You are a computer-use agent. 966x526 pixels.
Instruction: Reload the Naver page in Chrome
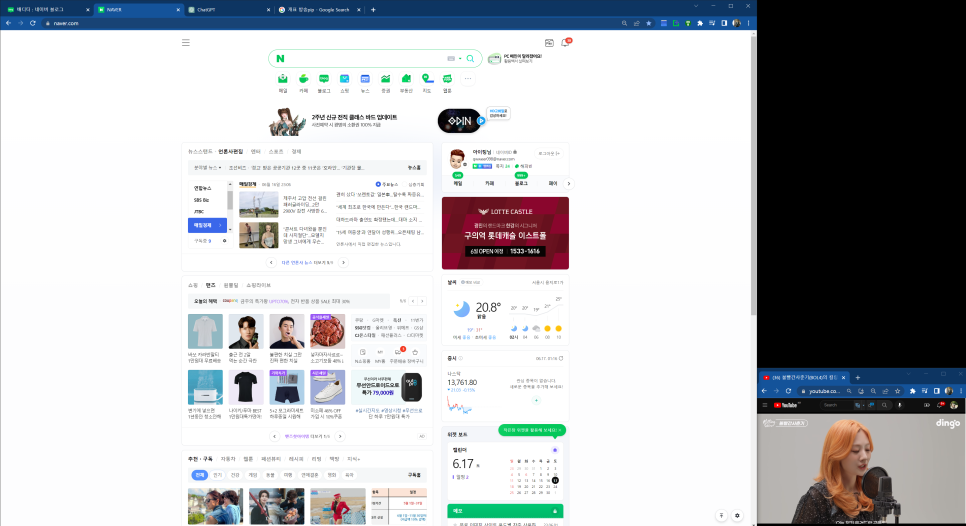click(33, 23)
